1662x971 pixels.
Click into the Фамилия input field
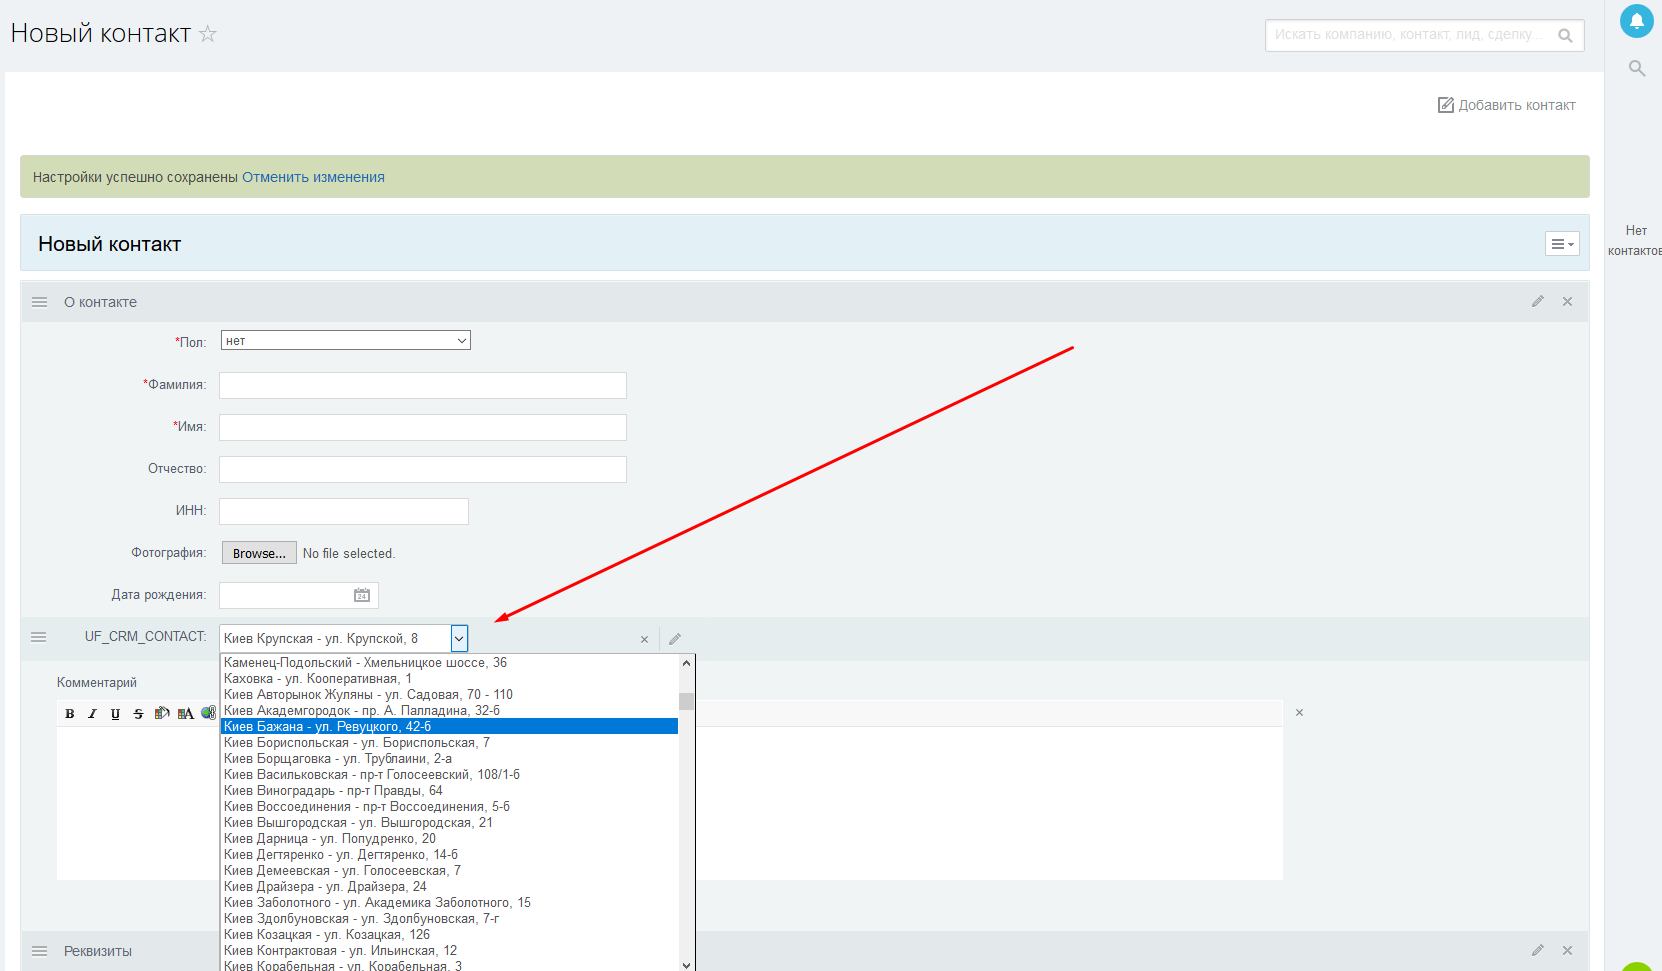[422, 386]
